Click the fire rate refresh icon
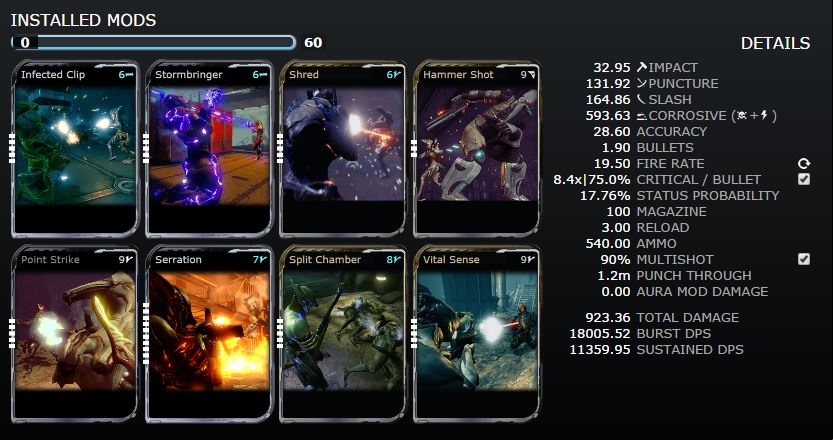Viewport: 833px width, 440px height. 804,164
